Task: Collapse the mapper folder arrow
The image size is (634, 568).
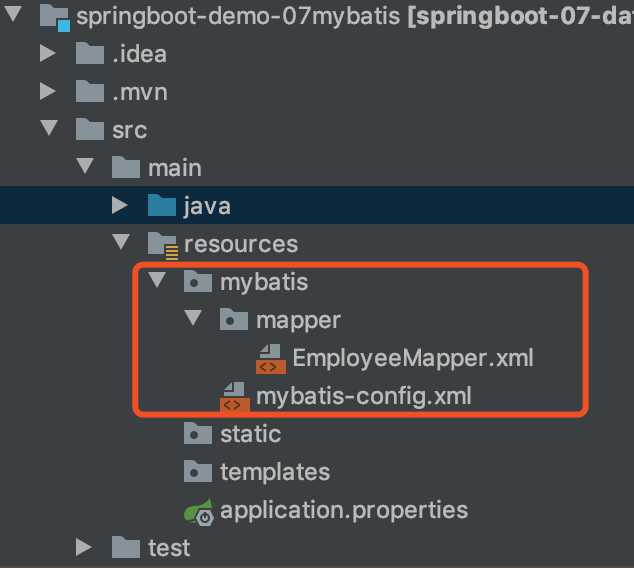Action: pos(193,318)
